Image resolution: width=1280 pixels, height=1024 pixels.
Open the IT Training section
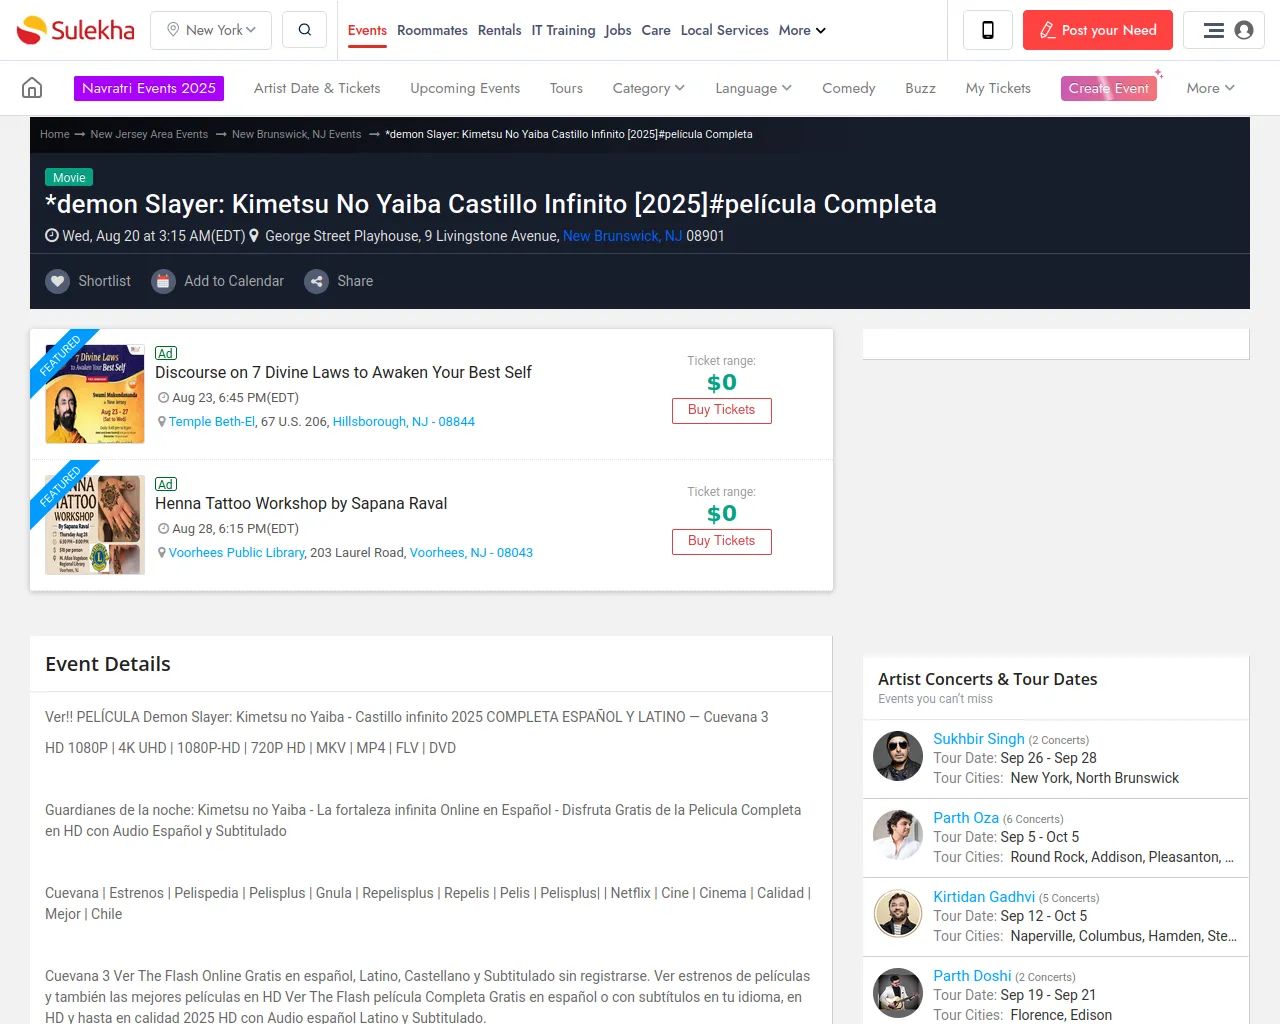[563, 30]
